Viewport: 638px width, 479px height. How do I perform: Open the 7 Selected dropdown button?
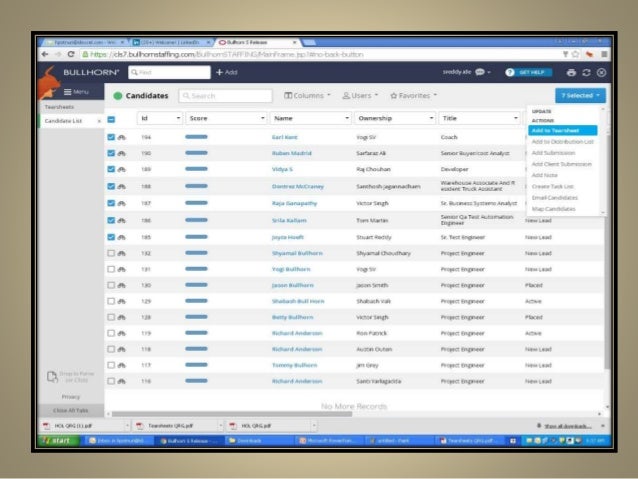(580, 96)
